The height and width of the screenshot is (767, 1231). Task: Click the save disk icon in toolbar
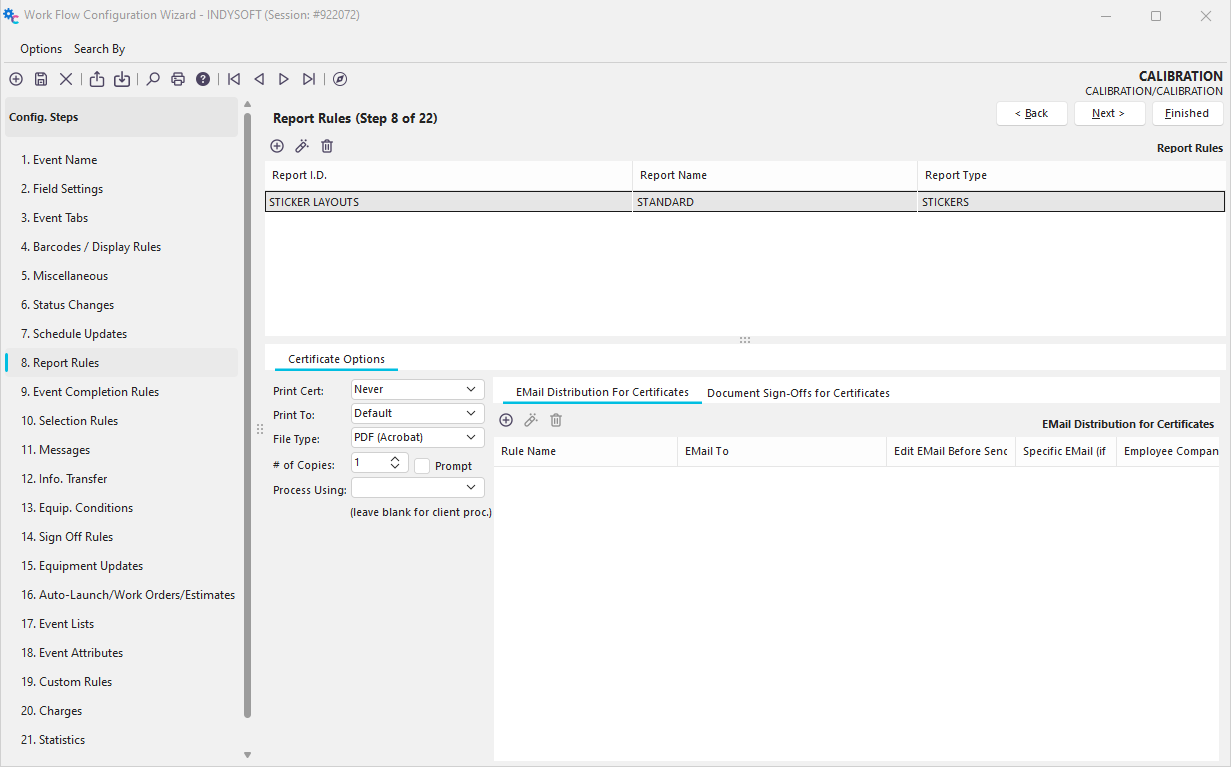tap(41, 79)
